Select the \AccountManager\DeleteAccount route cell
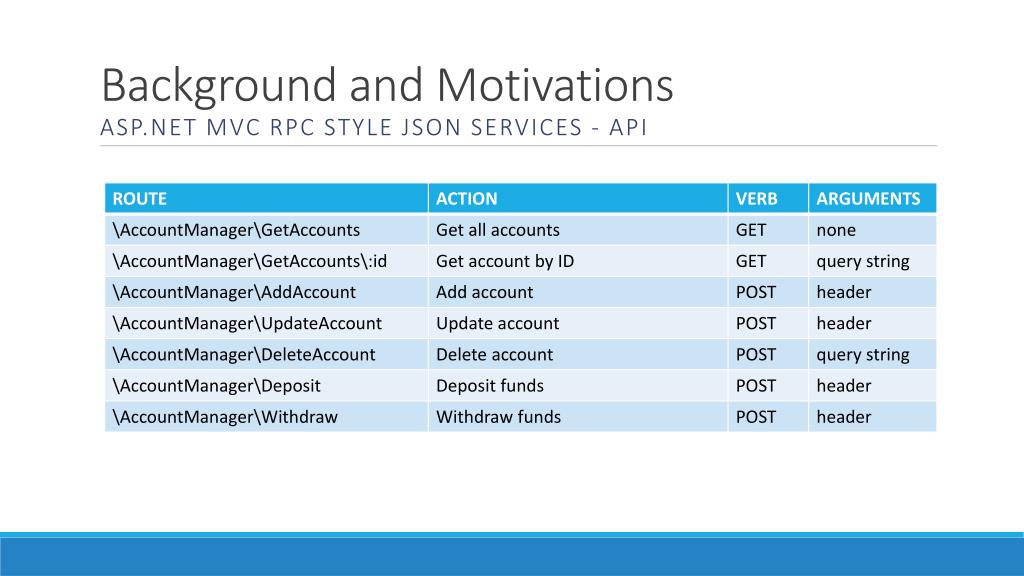Screen dimensions: 1024x576 click(x=266, y=355)
